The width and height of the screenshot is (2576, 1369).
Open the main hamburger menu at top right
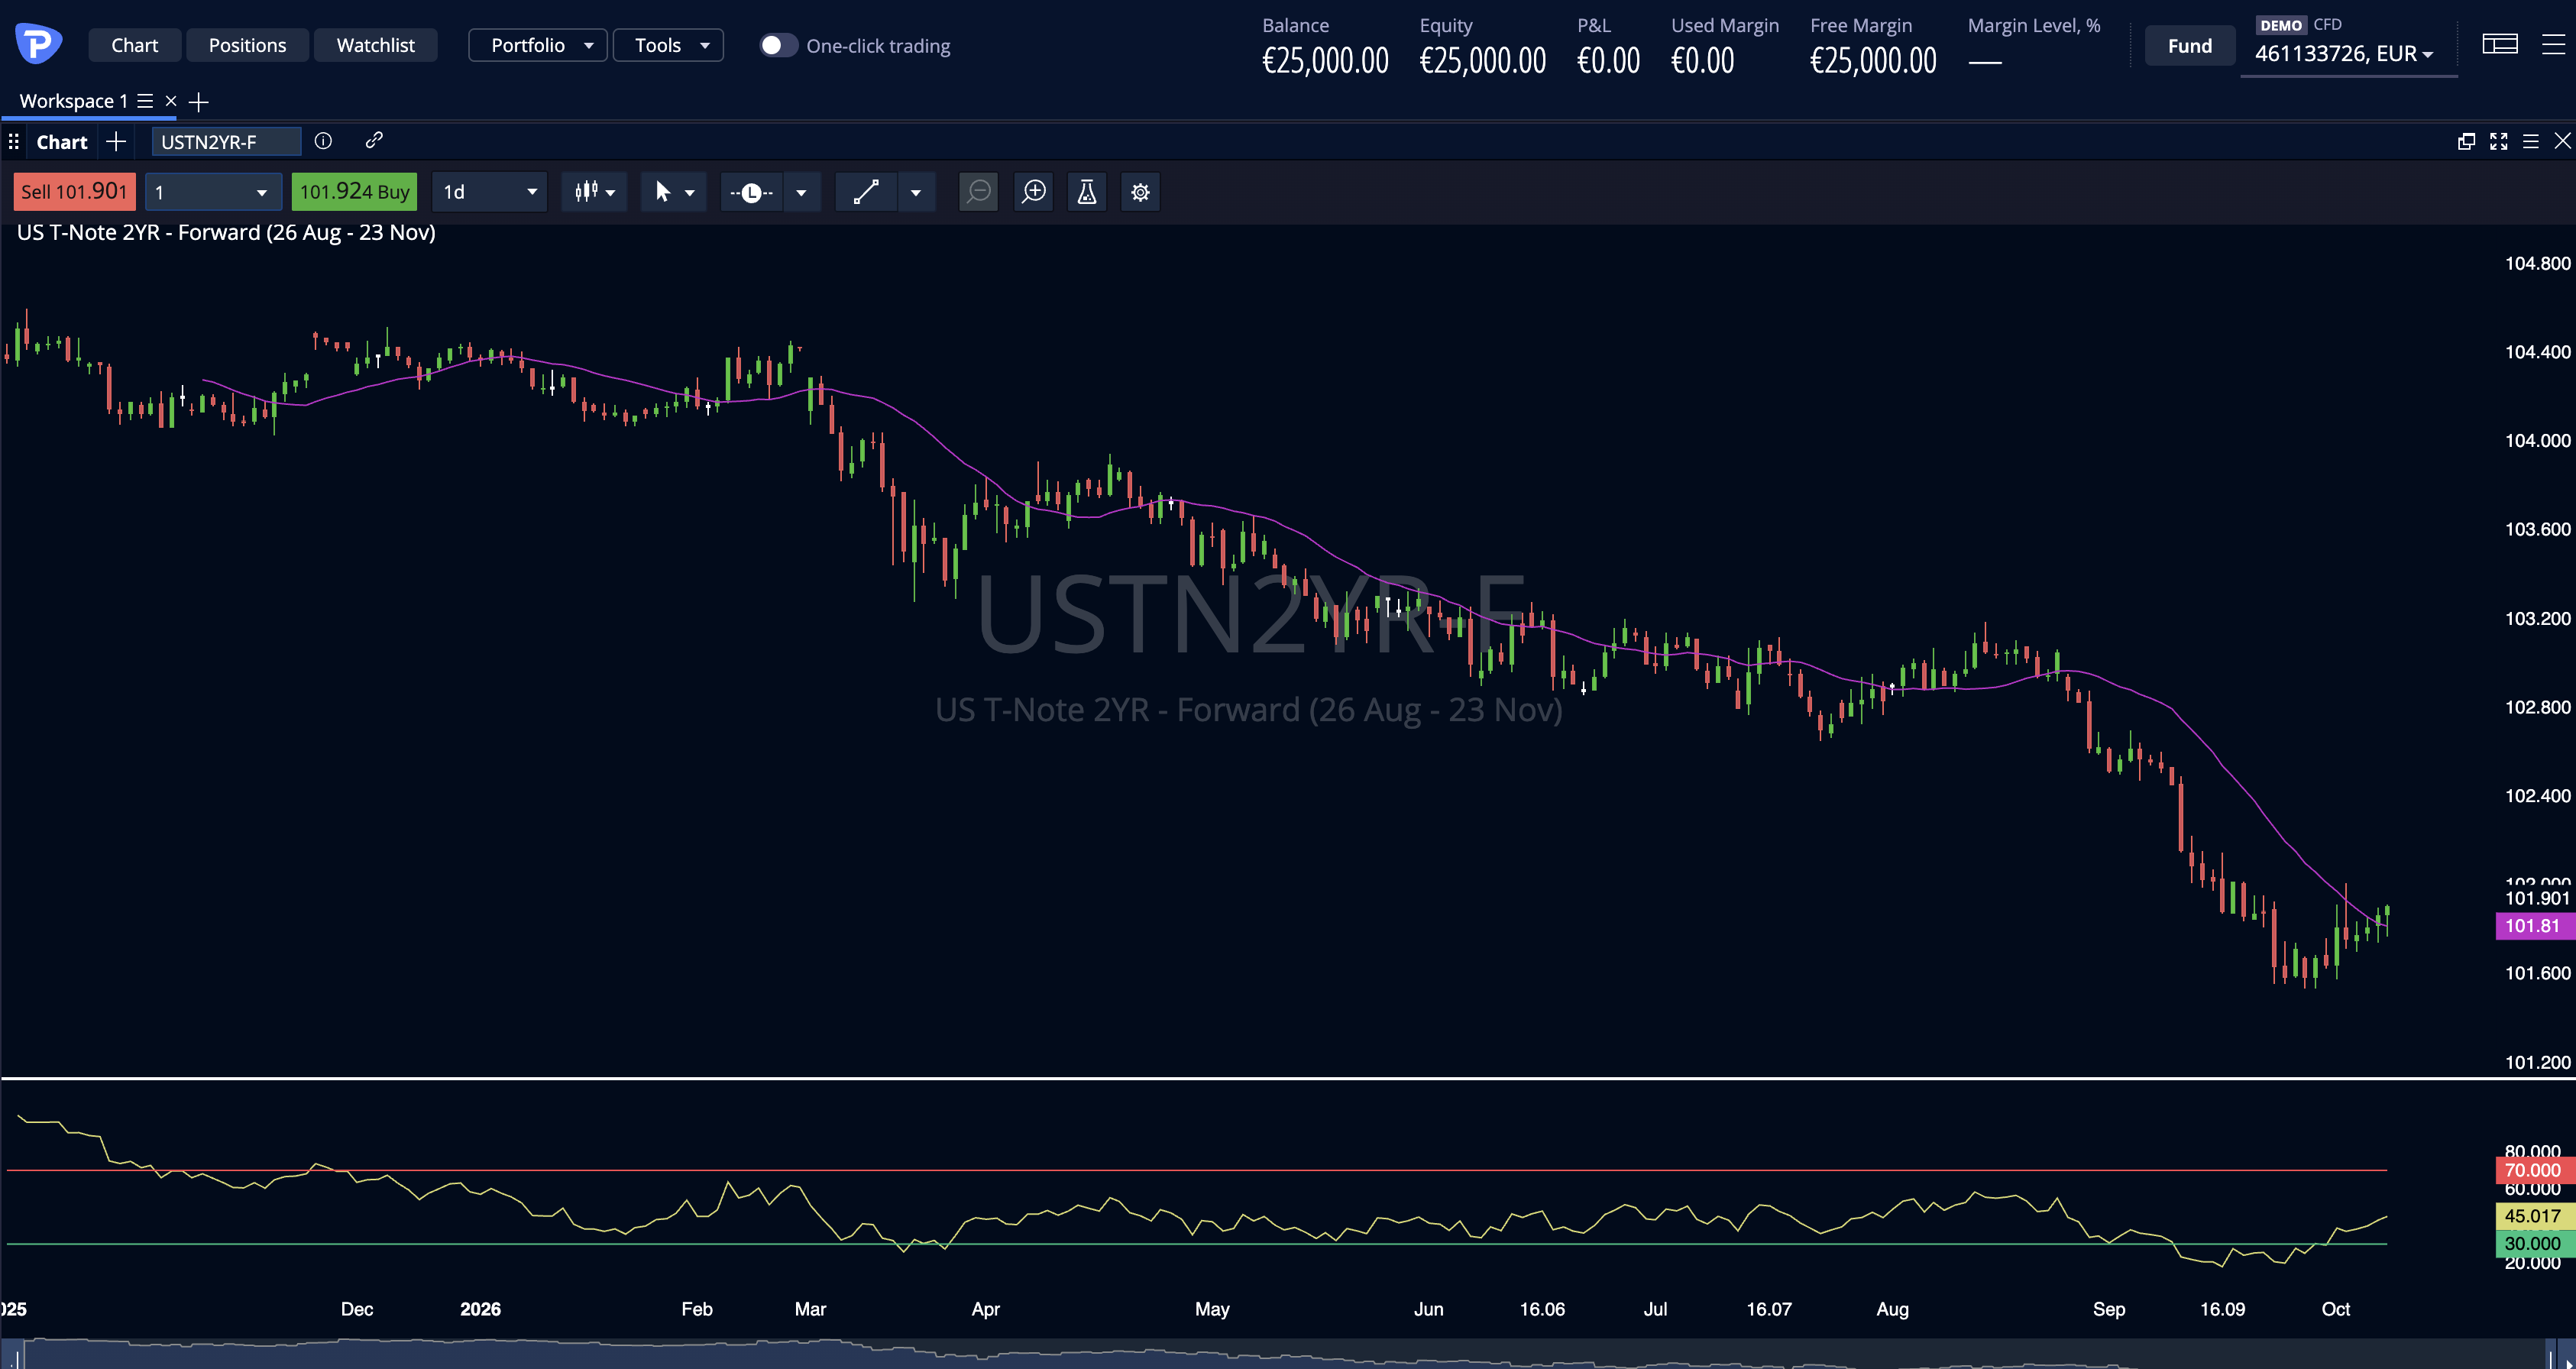click(x=2553, y=44)
